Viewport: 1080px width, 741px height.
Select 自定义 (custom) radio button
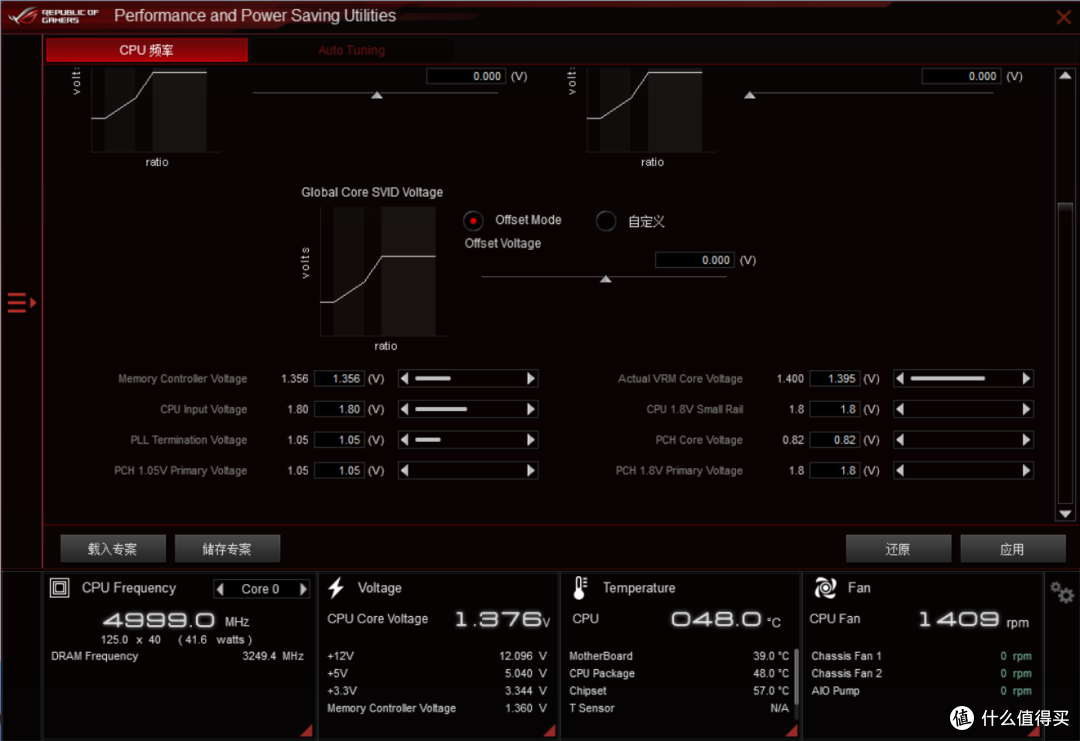click(x=605, y=220)
